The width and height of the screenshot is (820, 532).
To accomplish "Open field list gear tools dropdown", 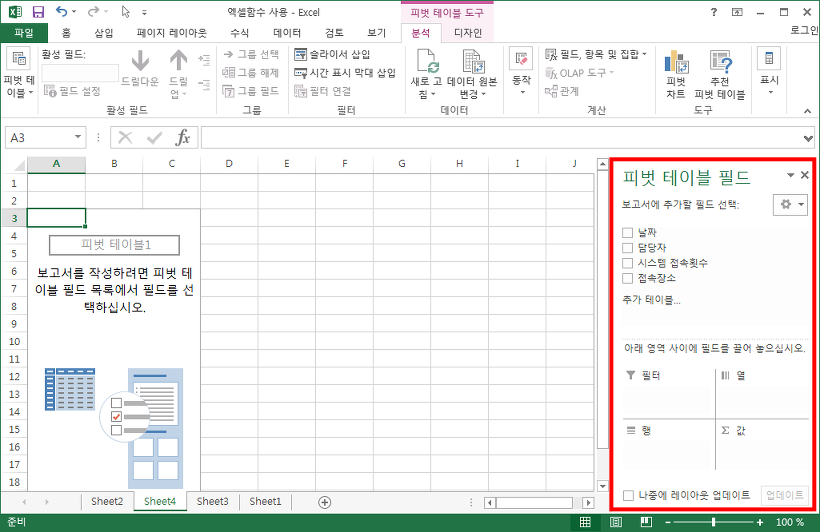I will coord(790,205).
